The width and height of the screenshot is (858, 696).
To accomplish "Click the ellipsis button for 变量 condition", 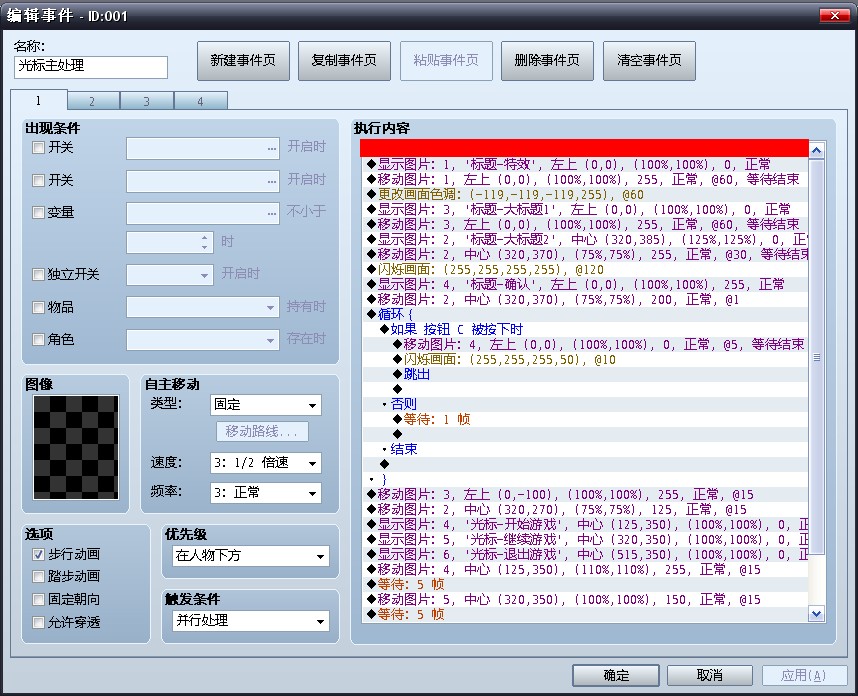I will [272, 213].
